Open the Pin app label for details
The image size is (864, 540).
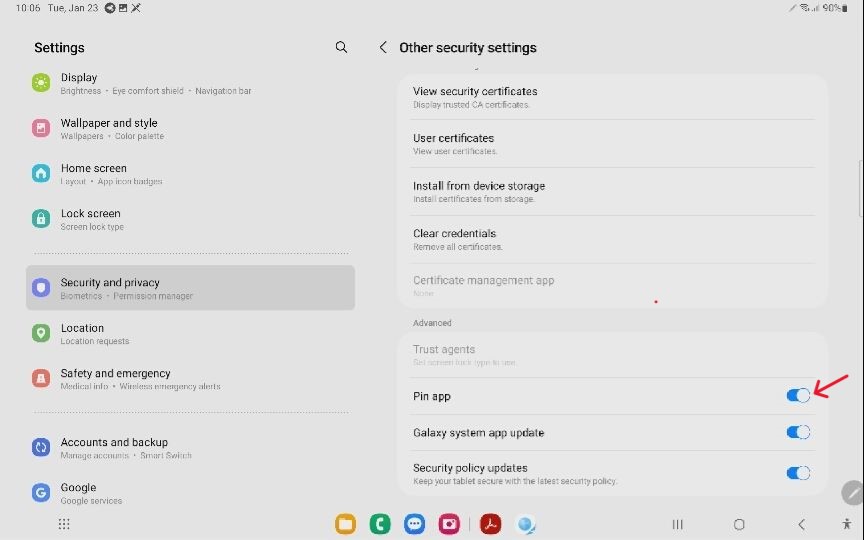click(x=431, y=396)
